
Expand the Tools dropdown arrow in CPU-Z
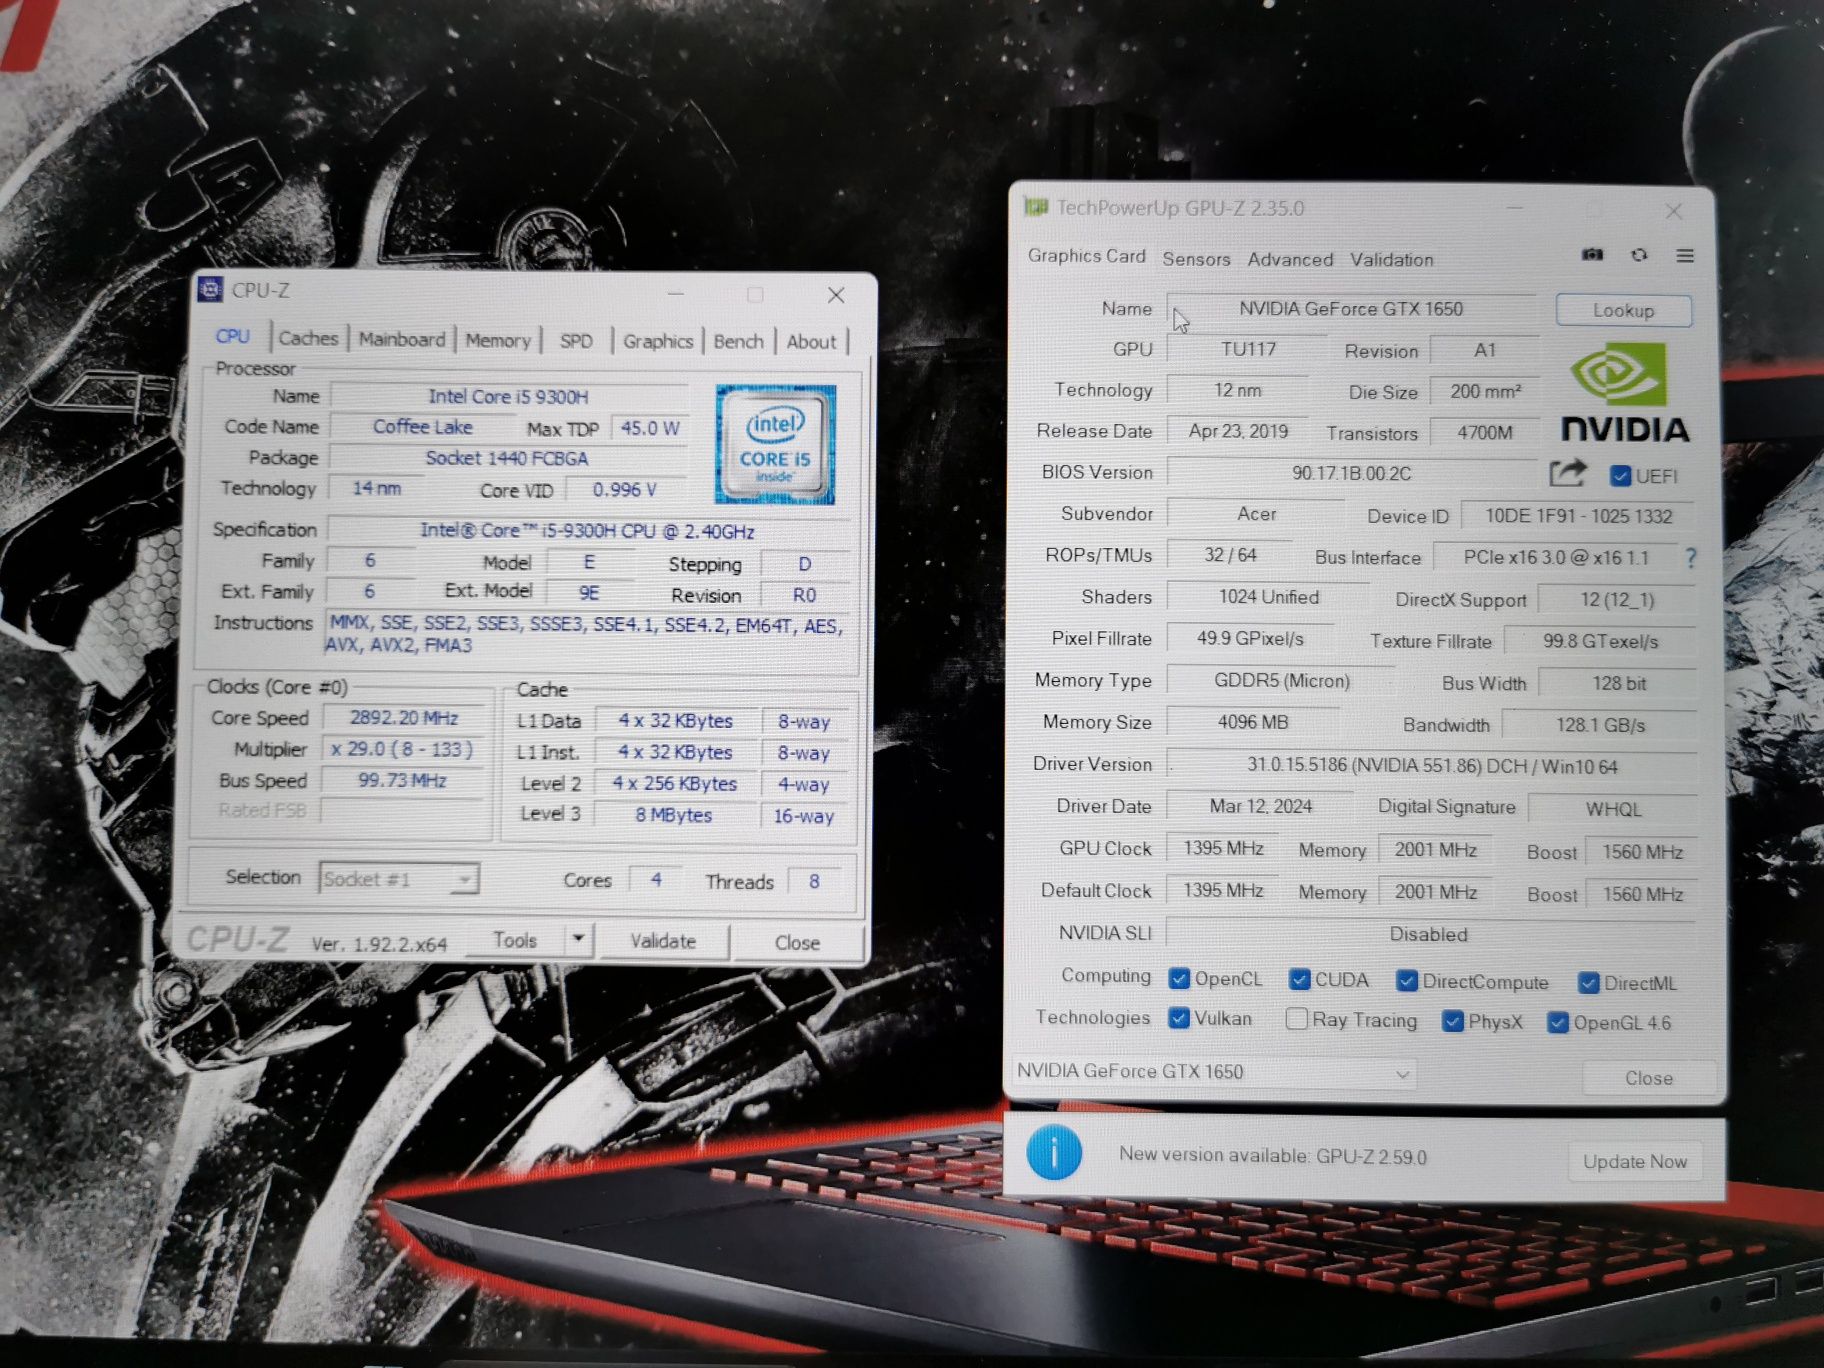(578, 940)
